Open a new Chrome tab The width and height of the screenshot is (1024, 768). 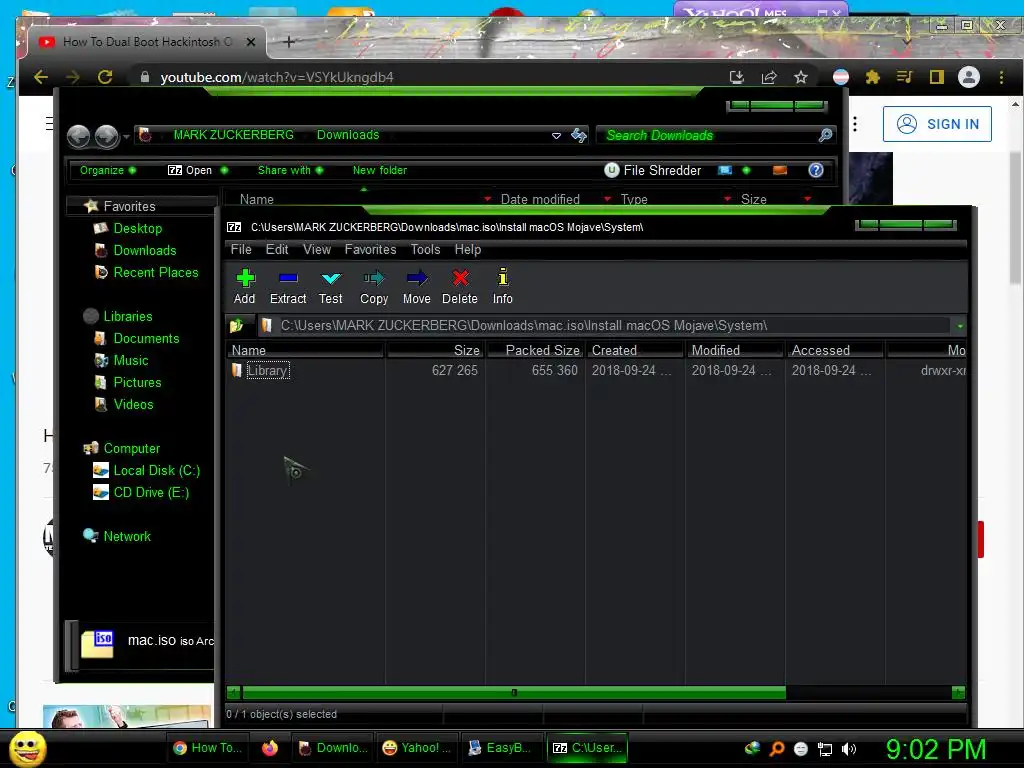point(289,42)
